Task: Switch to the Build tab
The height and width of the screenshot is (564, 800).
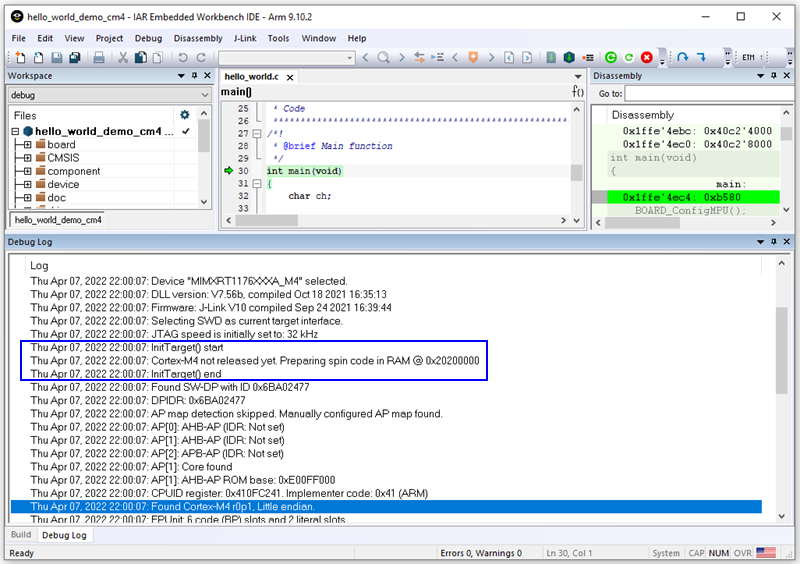Action: tap(21, 534)
